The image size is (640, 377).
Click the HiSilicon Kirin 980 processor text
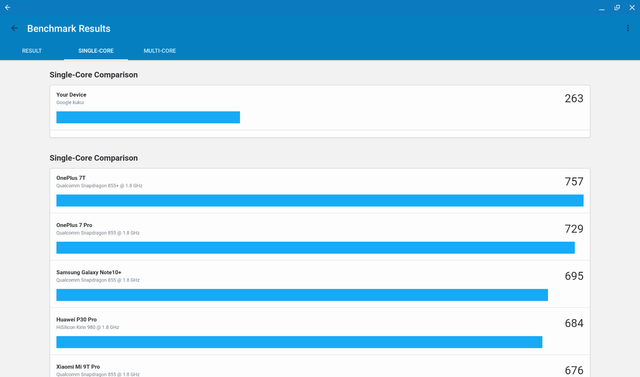coord(87,327)
